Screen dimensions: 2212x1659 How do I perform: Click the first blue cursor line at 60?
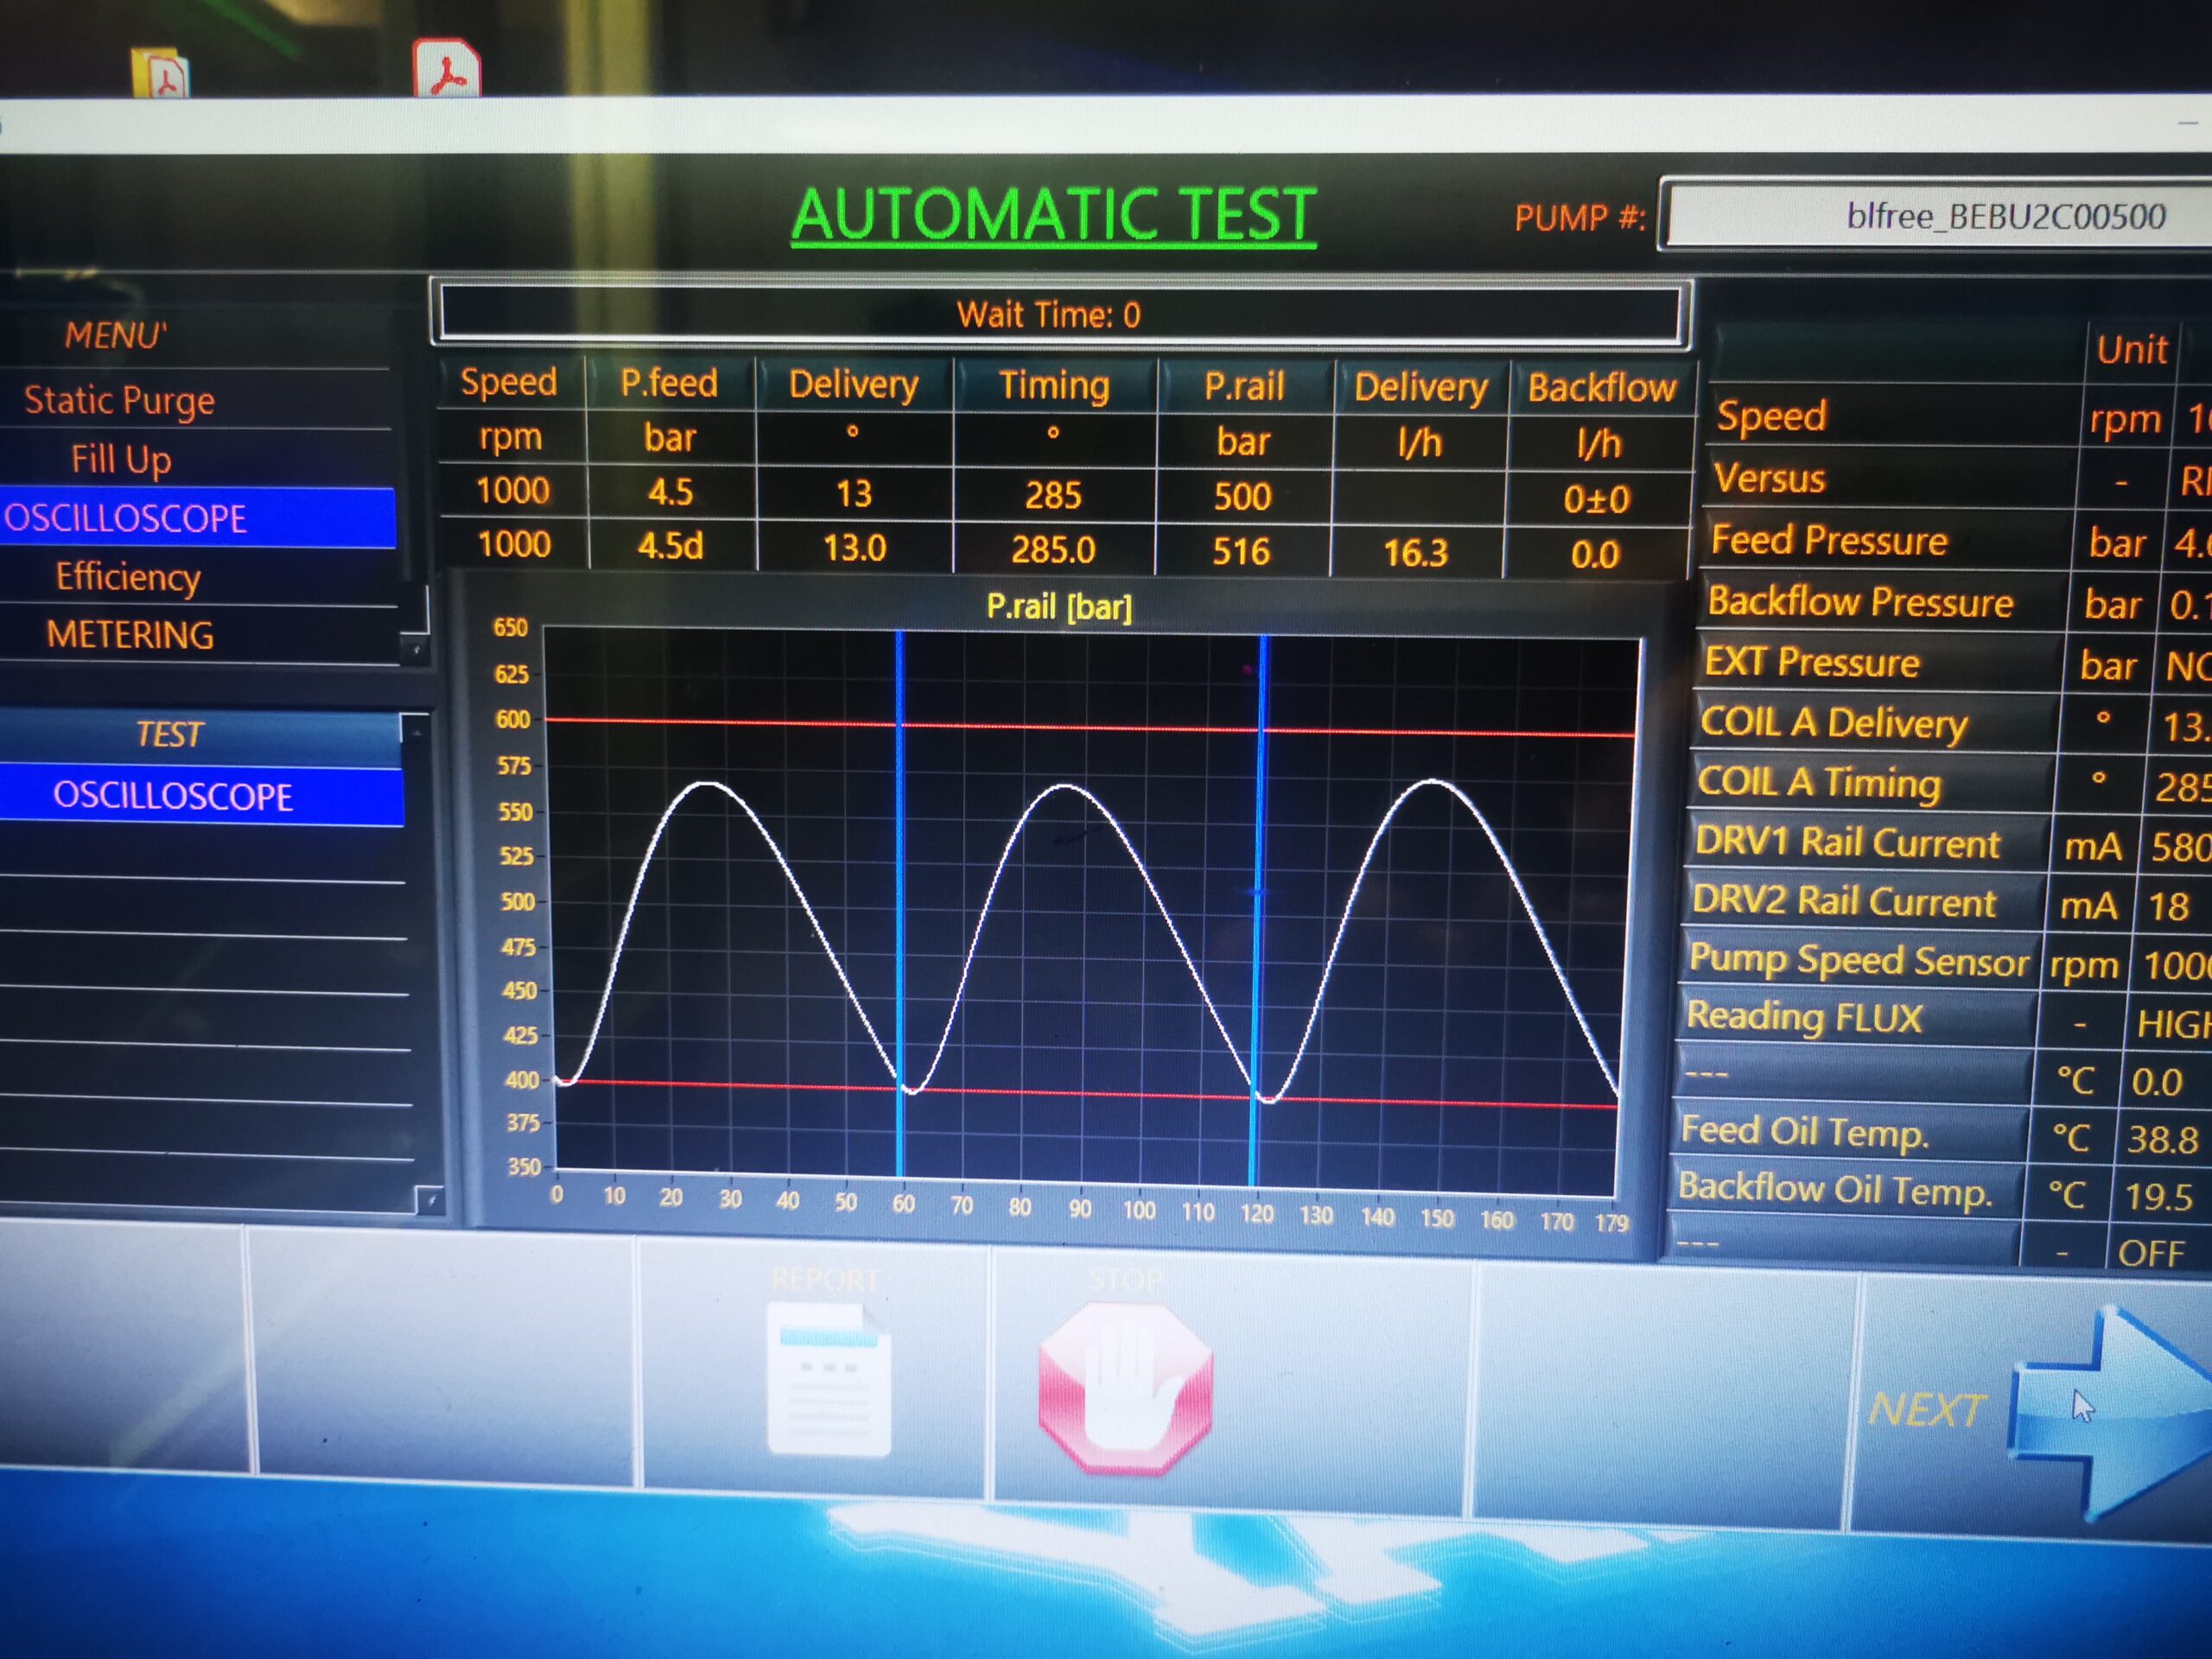point(899,900)
